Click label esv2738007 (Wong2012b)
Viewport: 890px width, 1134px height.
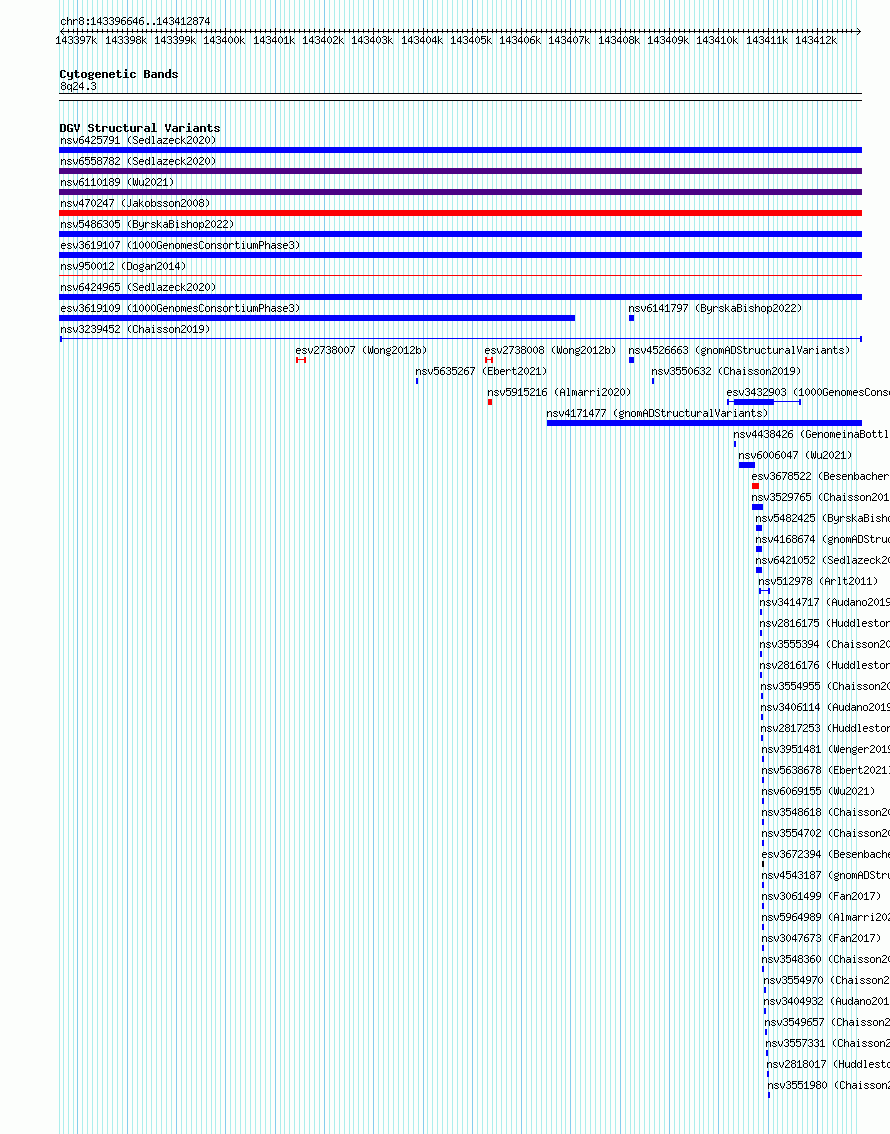pyautogui.click(x=361, y=350)
